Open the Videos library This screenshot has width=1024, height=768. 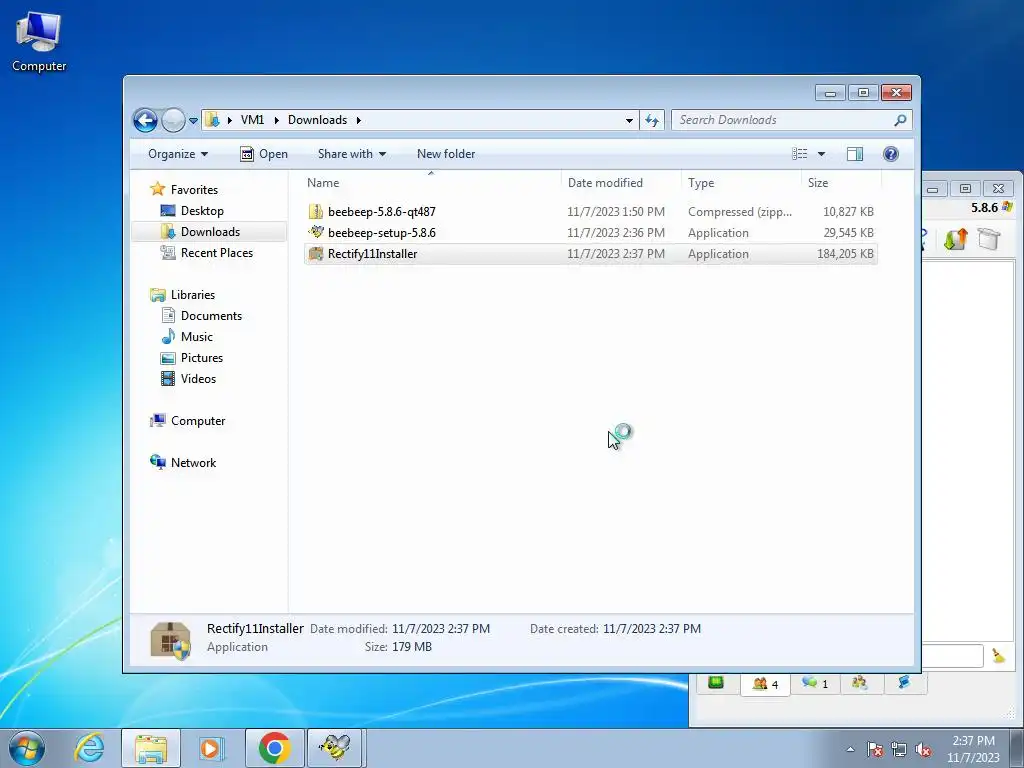point(198,379)
